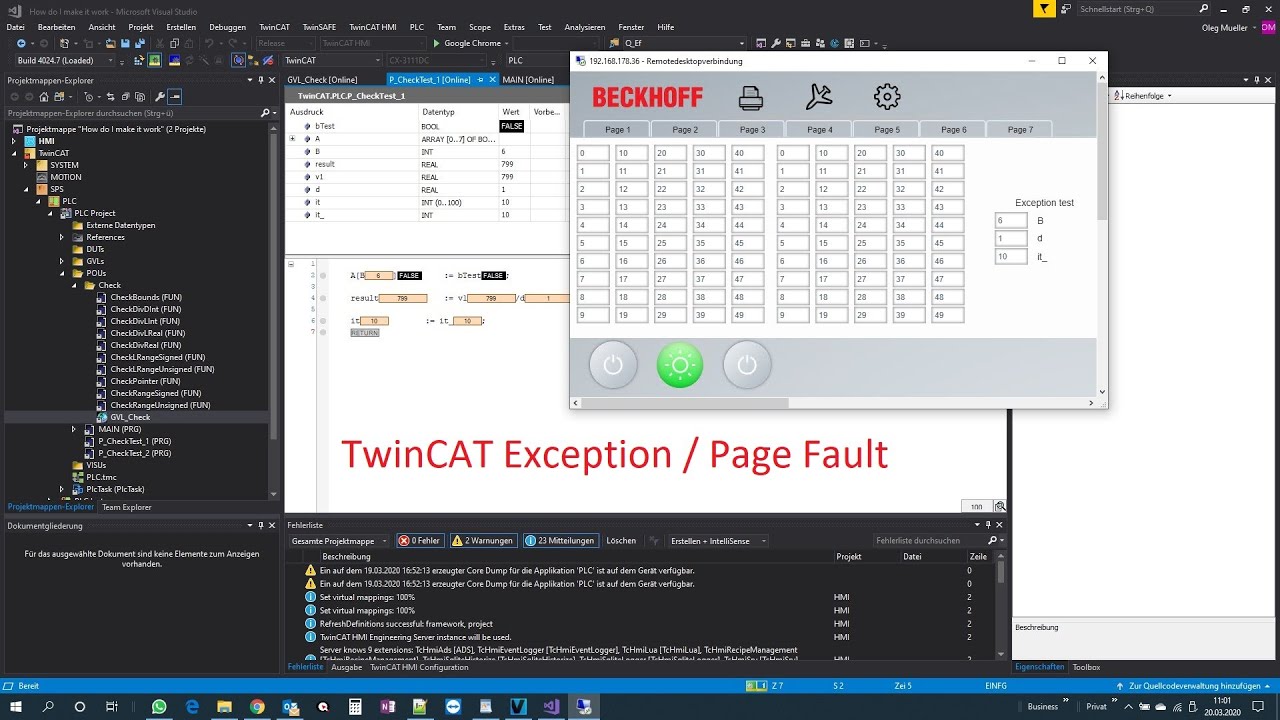
Task: Open the Calculator taskbar icon
Action: pos(355,706)
